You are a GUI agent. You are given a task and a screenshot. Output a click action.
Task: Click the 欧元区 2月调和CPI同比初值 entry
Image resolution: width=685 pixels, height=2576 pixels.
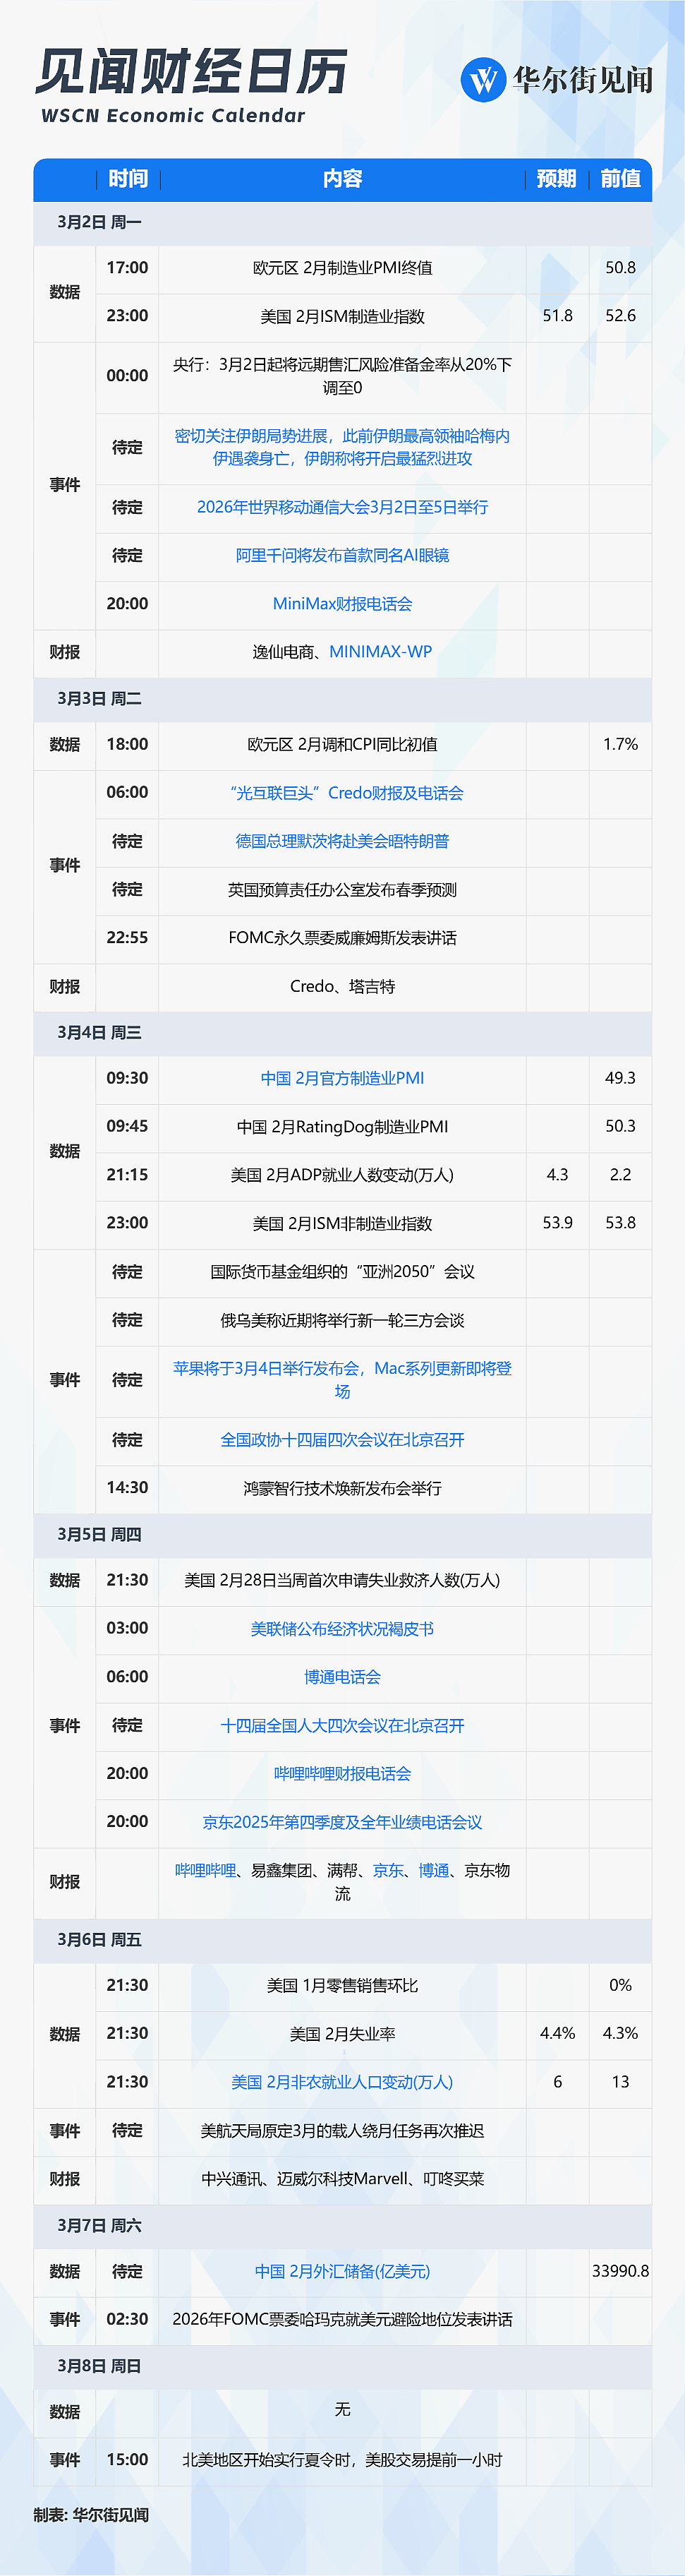[x=342, y=744]
